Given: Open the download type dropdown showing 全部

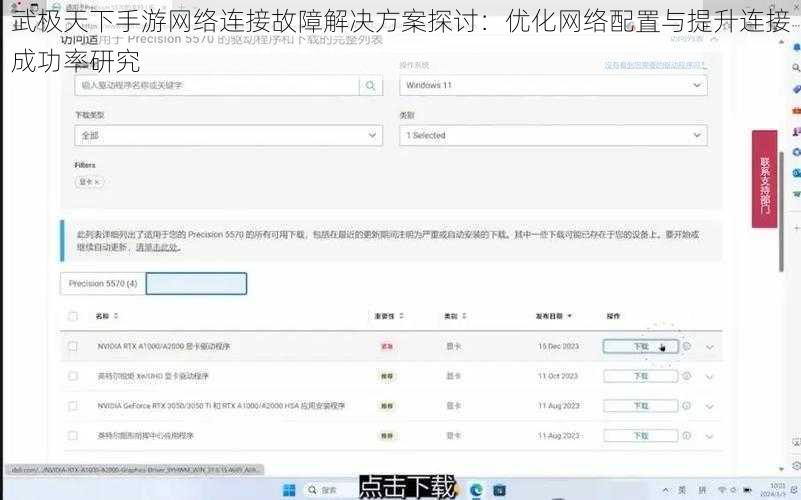Looking at the screenshot, I should (x=228, y=135).
